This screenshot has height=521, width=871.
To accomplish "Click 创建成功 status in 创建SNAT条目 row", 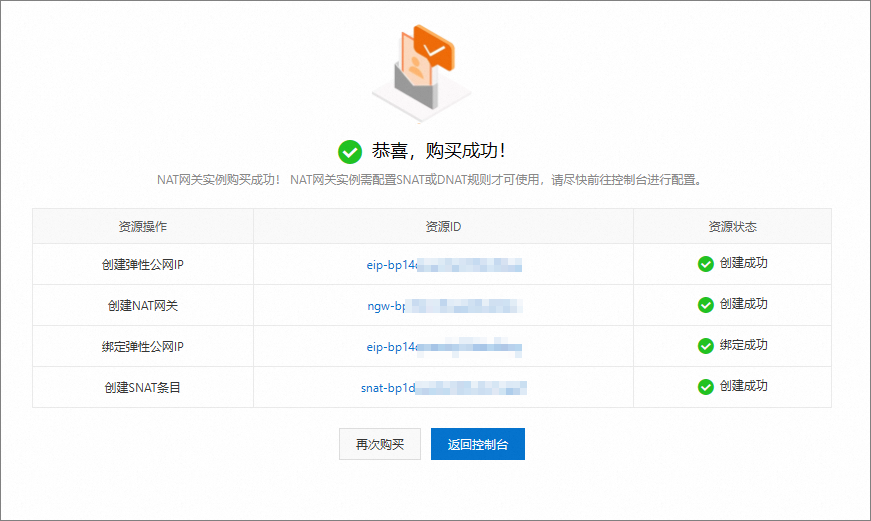I will click(743, 387).
